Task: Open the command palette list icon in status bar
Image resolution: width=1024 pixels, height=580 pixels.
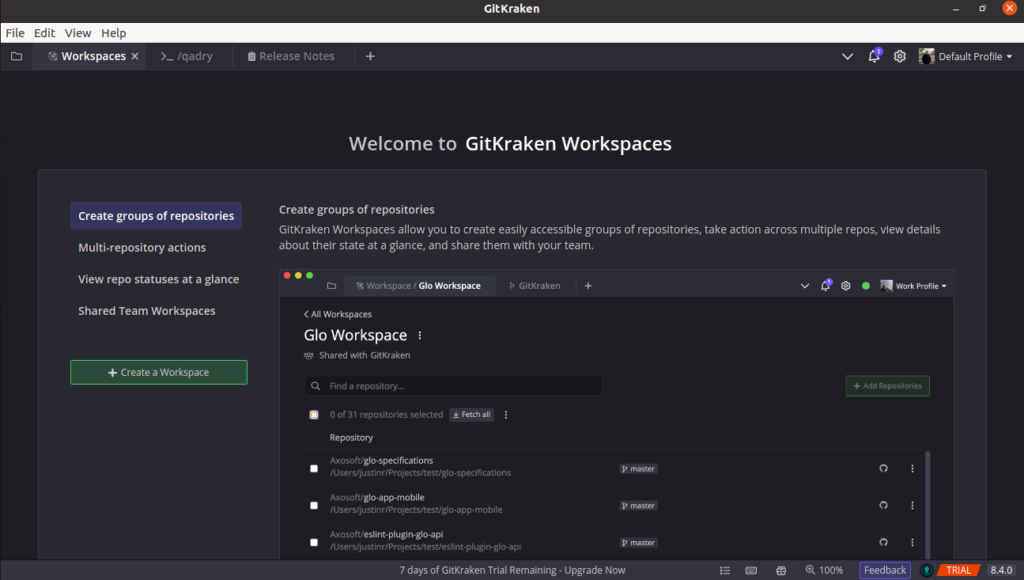Action: pos(725,570)
